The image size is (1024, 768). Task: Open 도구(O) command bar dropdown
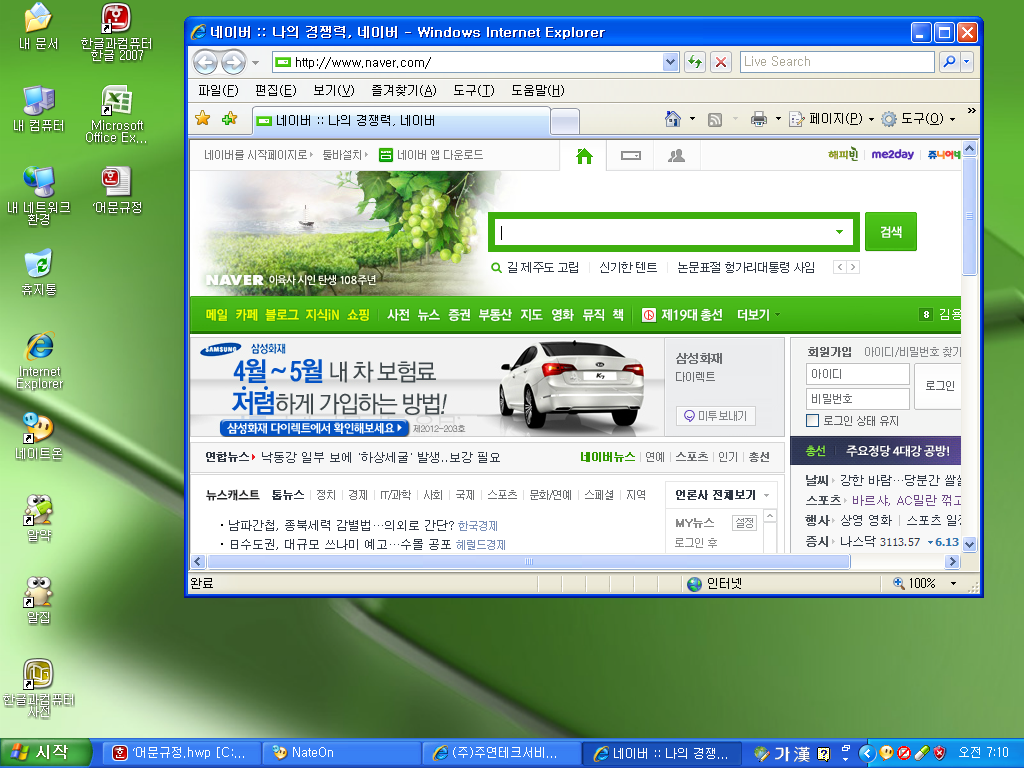click(919, 119)
